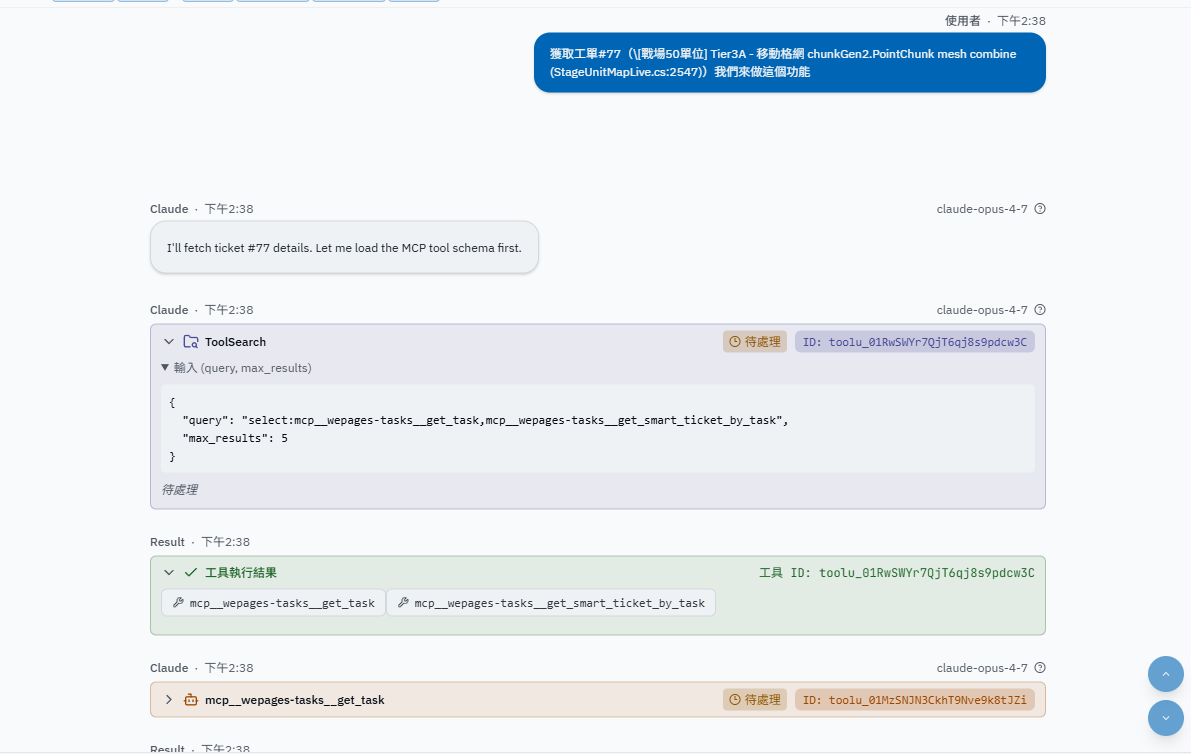Click the claude-opus-4-7 label above get_task call
Image resolution: width=1191 pixels, height=754 pixels.
pyautogui.click(x=981, y=667)
